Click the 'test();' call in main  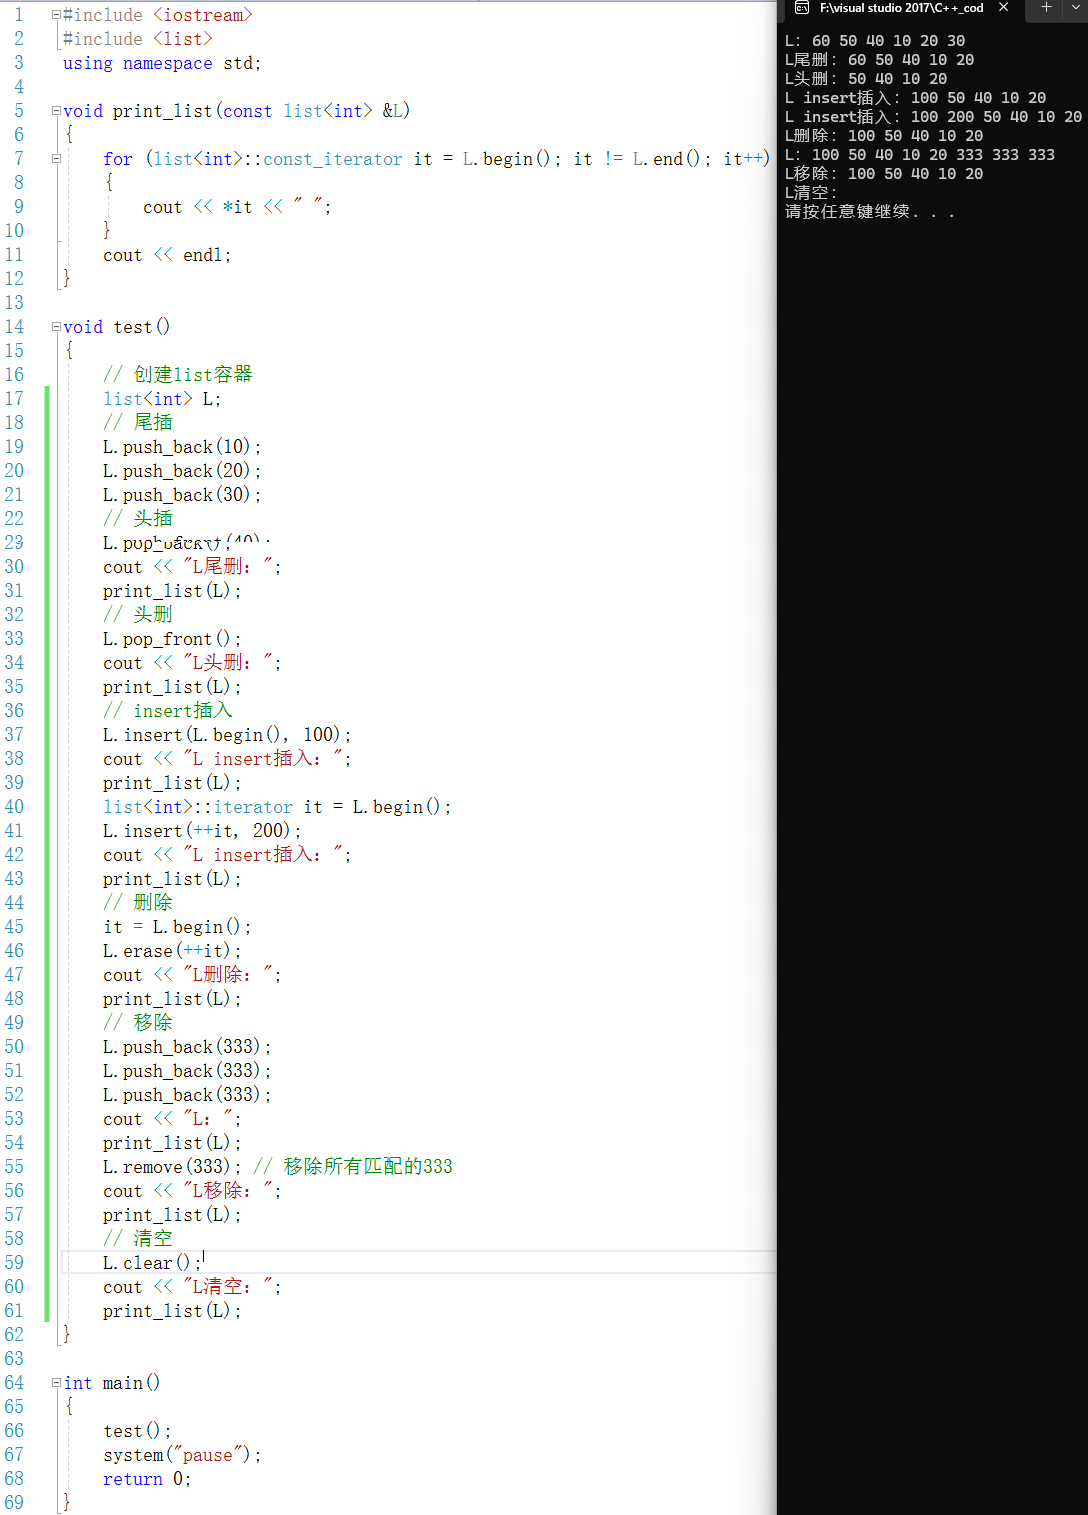[137, 1431]
